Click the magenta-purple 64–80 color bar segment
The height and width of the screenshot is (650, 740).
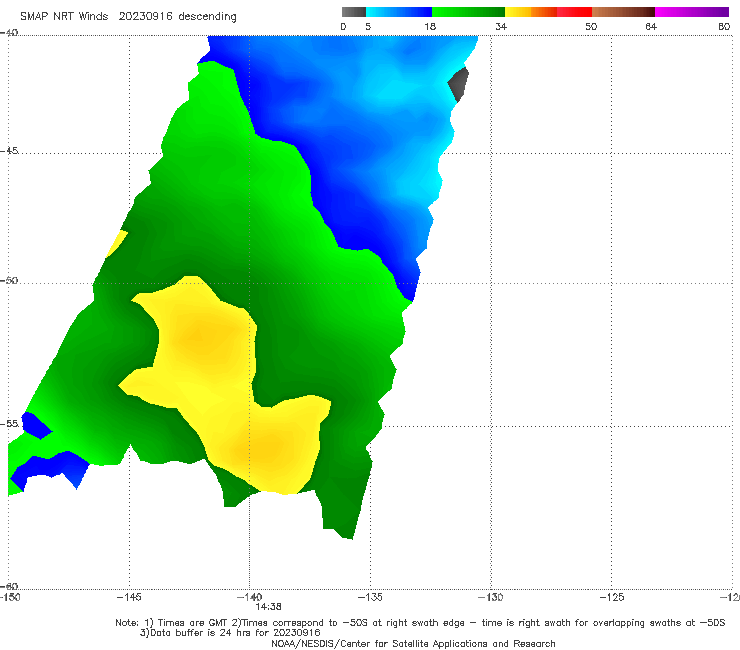pyautogui.click(x=692, y=12)
